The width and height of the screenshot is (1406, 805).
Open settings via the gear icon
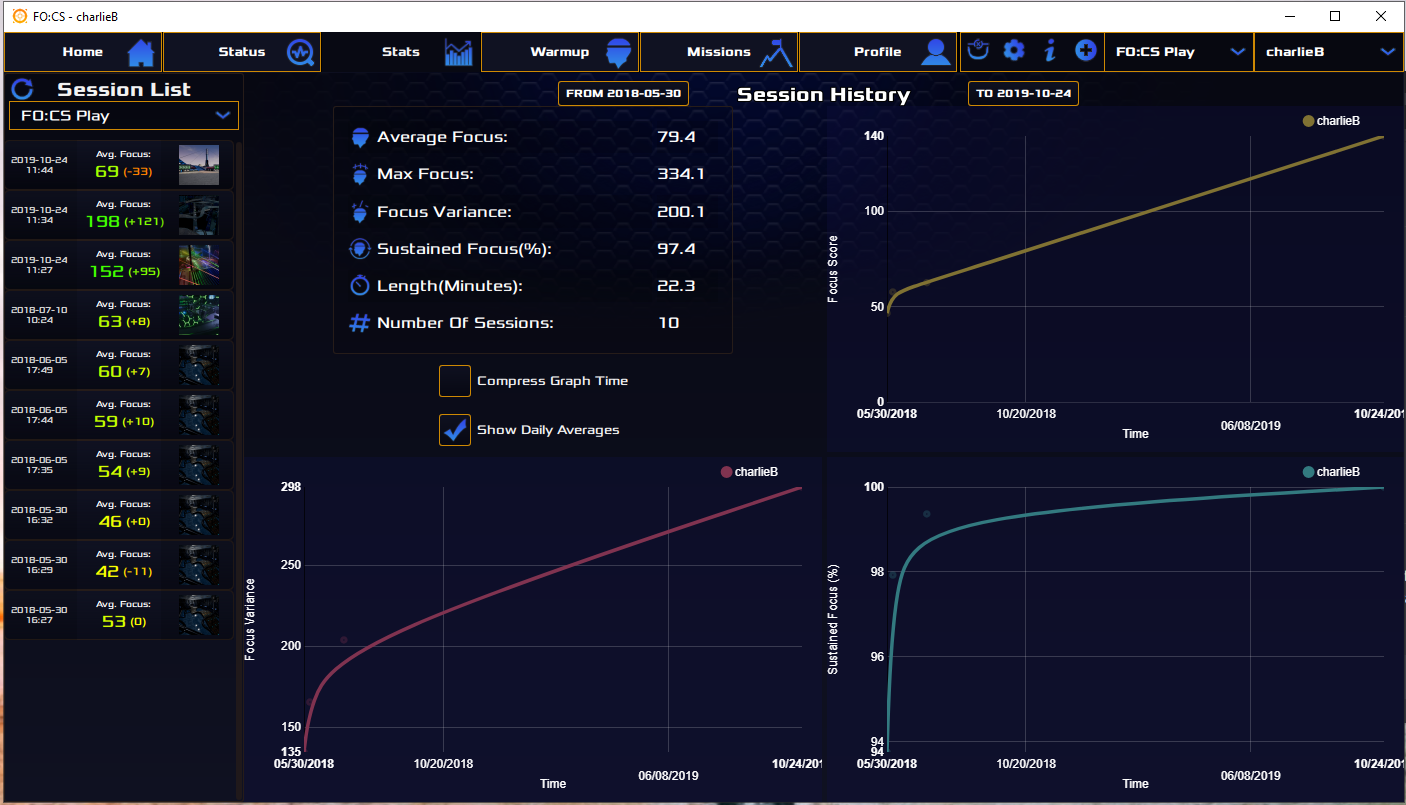[x=1014, y=50]
